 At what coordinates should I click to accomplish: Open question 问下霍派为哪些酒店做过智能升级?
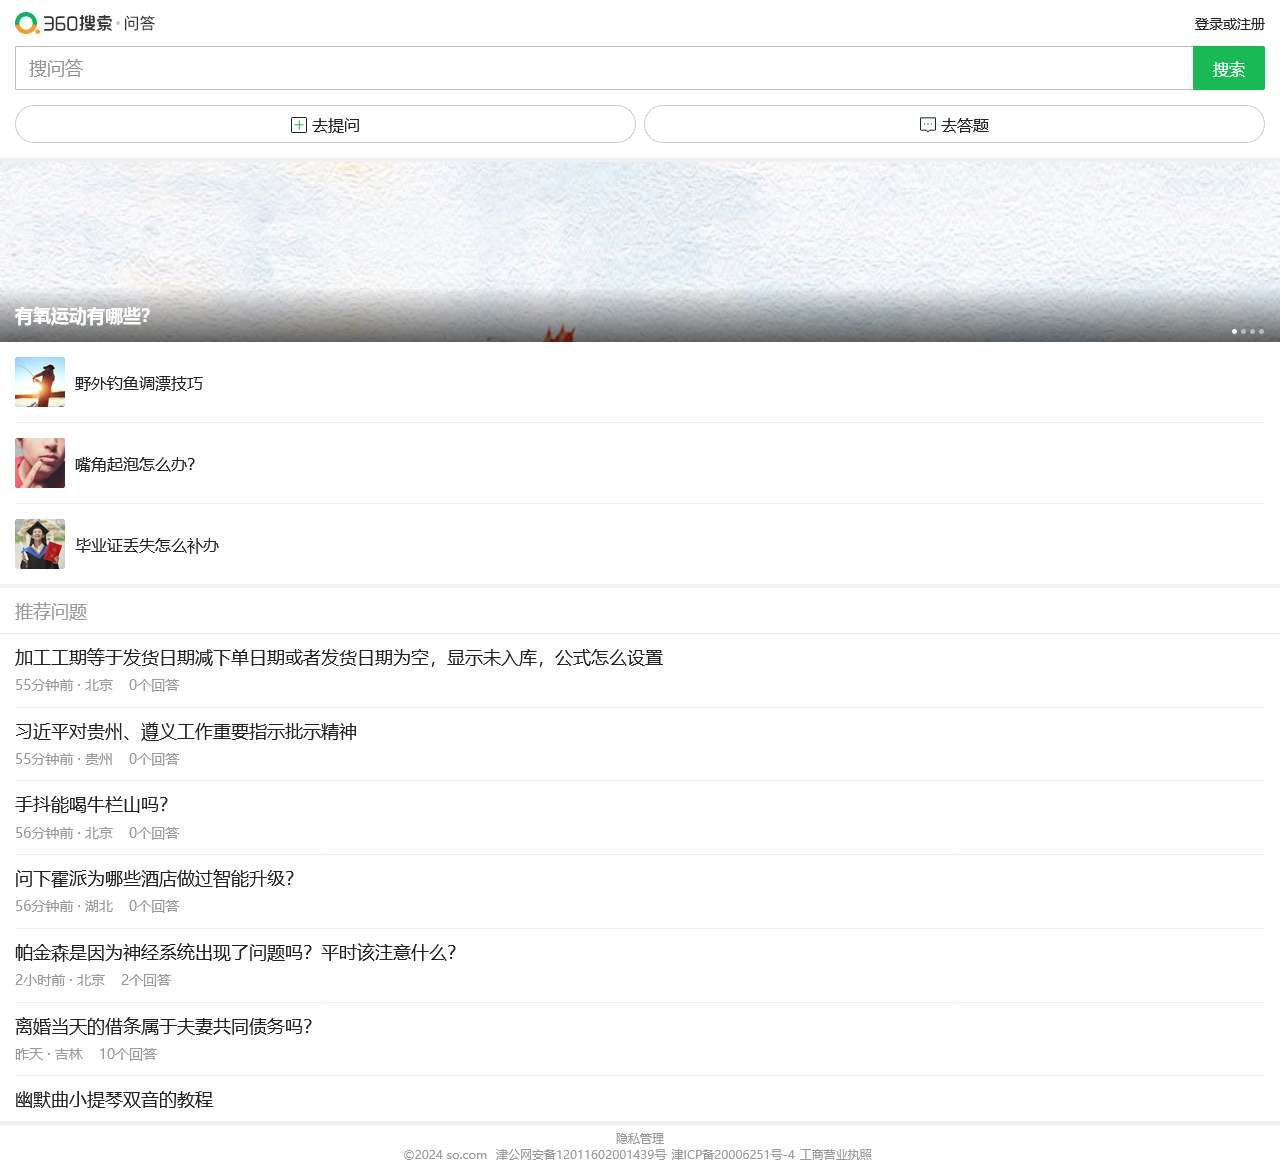coord(155,878)
